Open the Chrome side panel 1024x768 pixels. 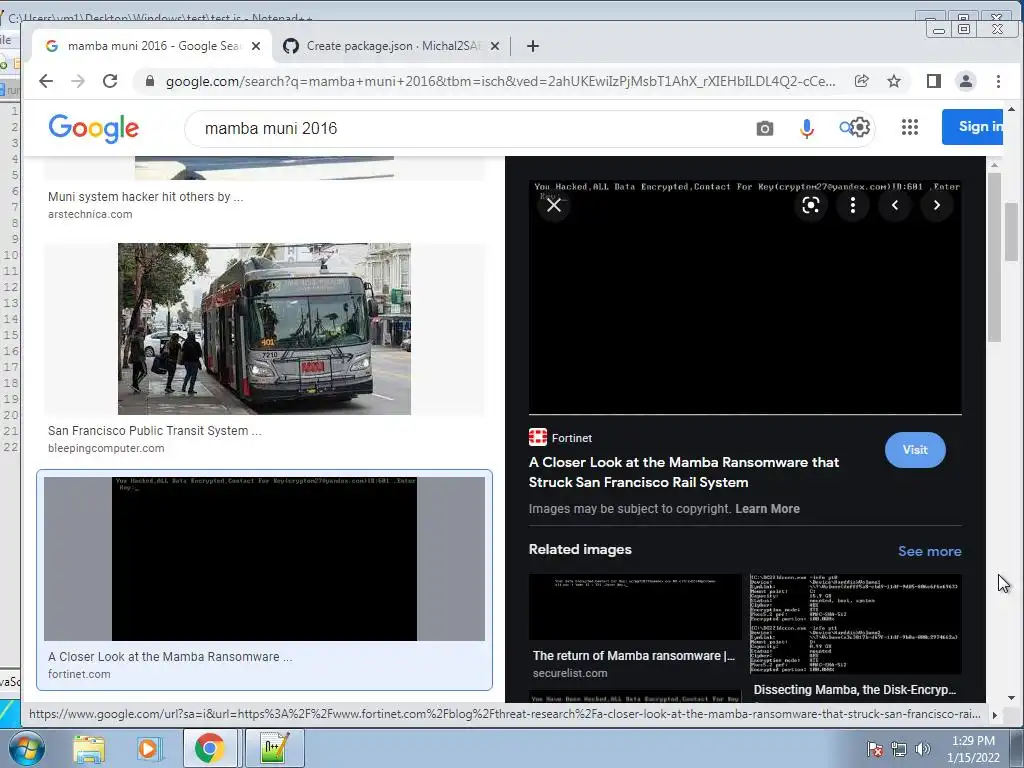[x=934, y=81]
